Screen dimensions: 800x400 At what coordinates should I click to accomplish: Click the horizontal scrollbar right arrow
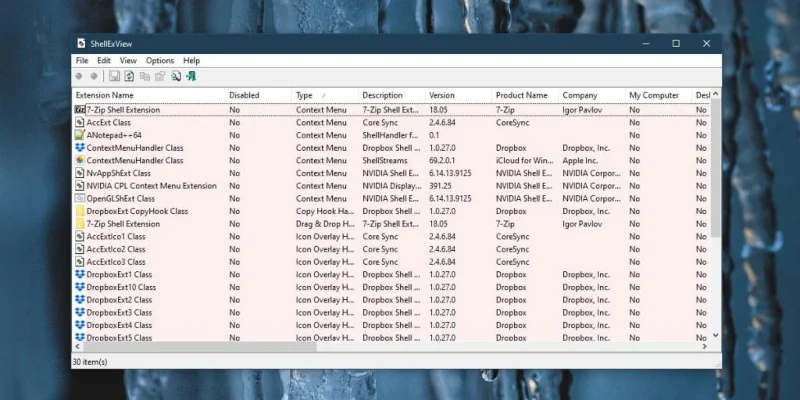click(x=705, y=346)
